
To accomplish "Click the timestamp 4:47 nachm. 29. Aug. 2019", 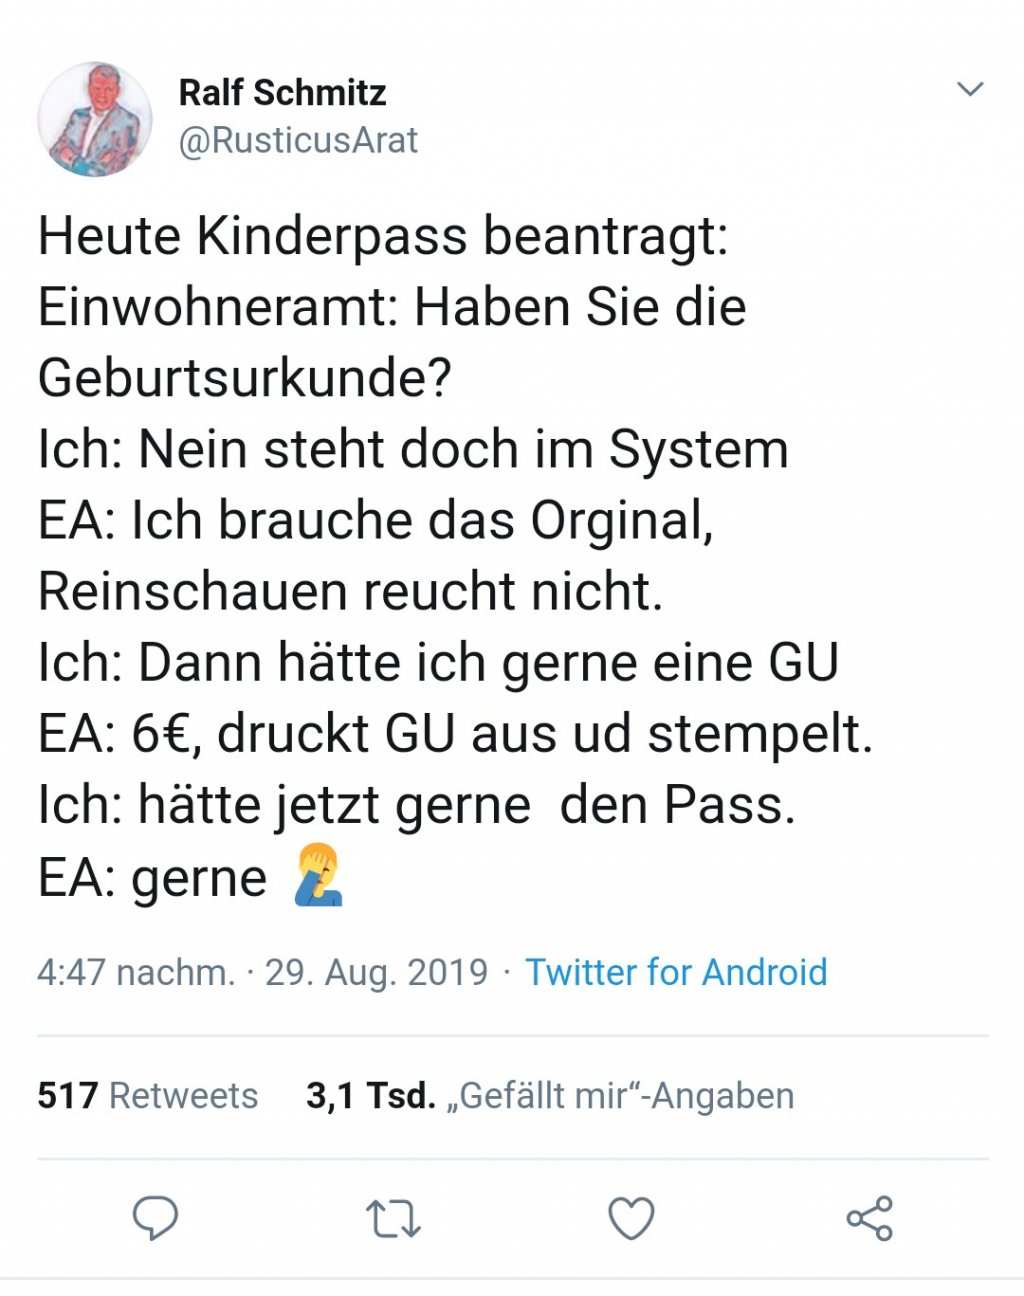I will click(x=262, y=972).
